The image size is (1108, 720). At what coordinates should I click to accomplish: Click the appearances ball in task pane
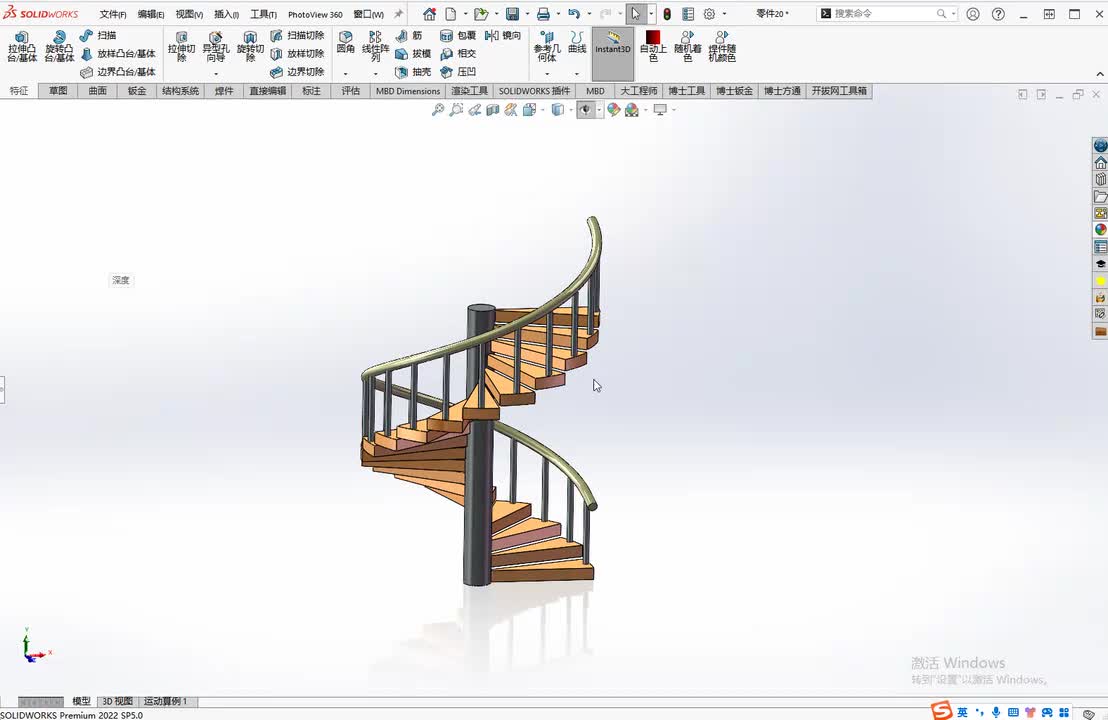coord(1100,229)
